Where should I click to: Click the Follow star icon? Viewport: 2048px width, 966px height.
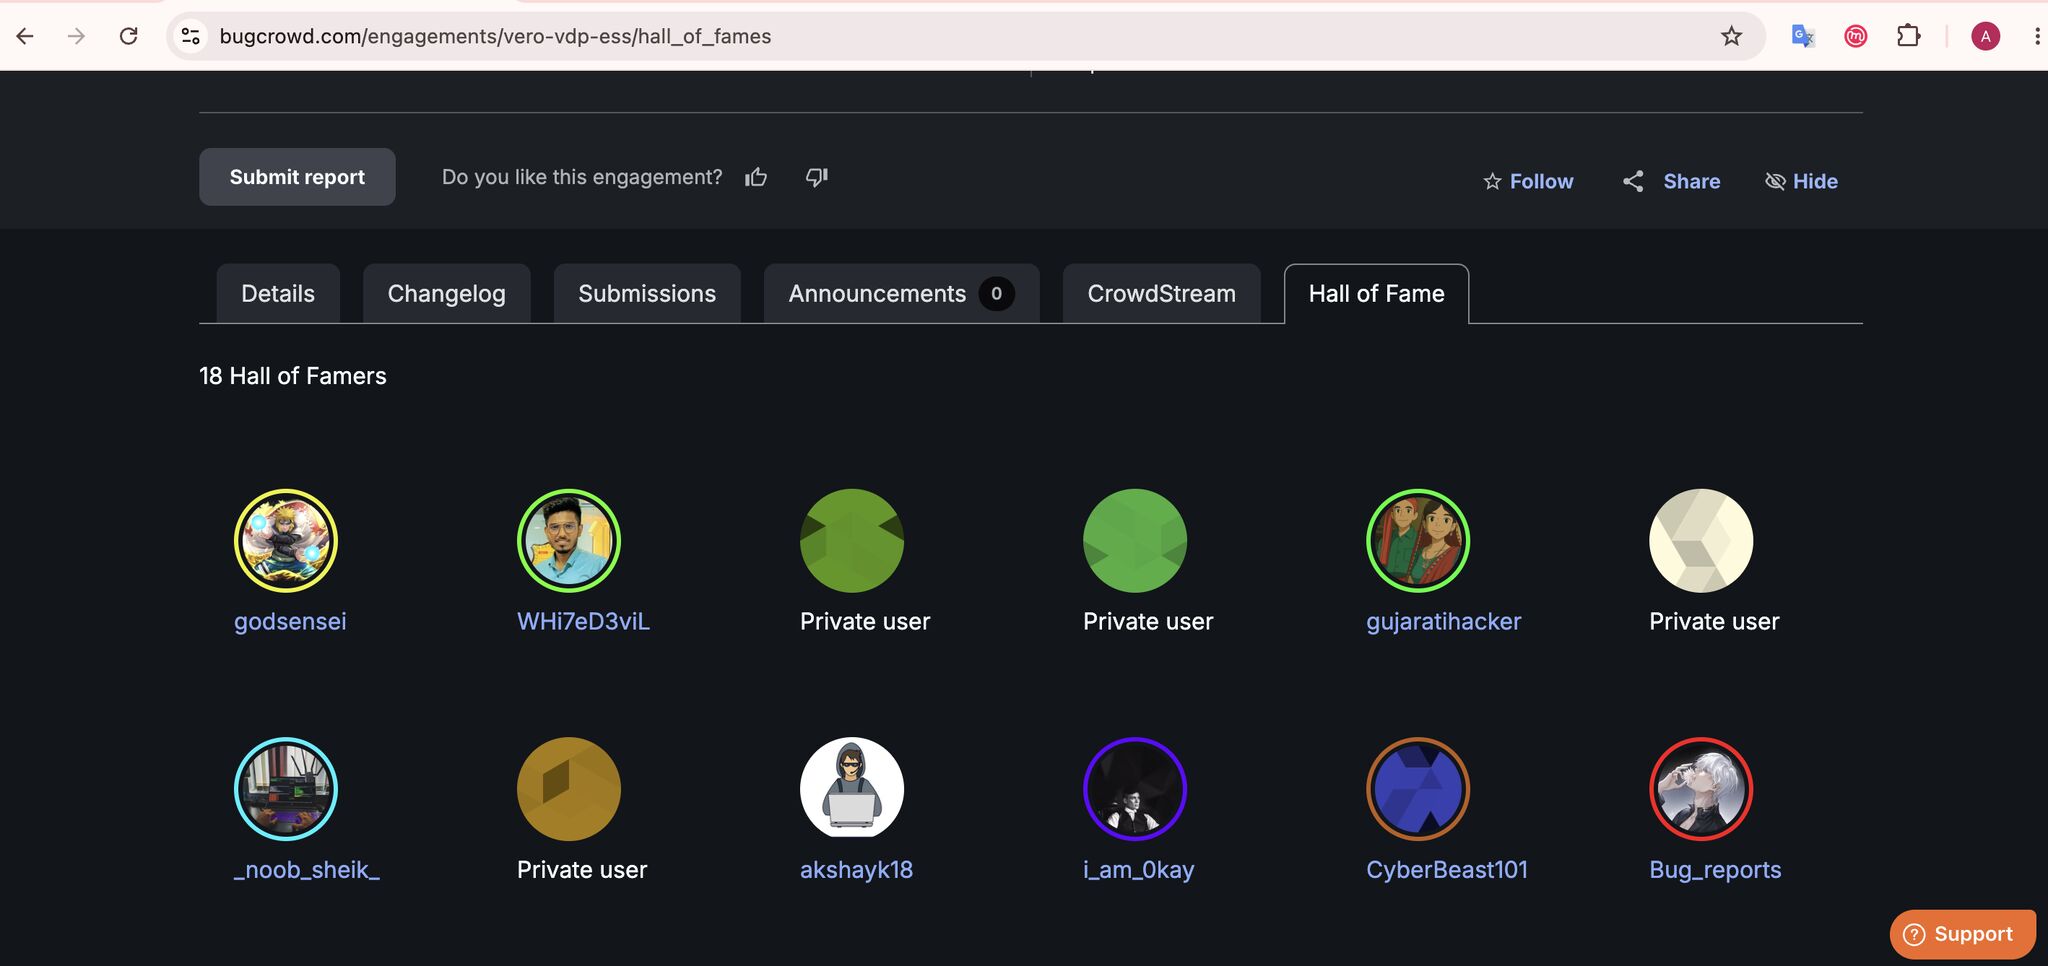[1492, 181]
